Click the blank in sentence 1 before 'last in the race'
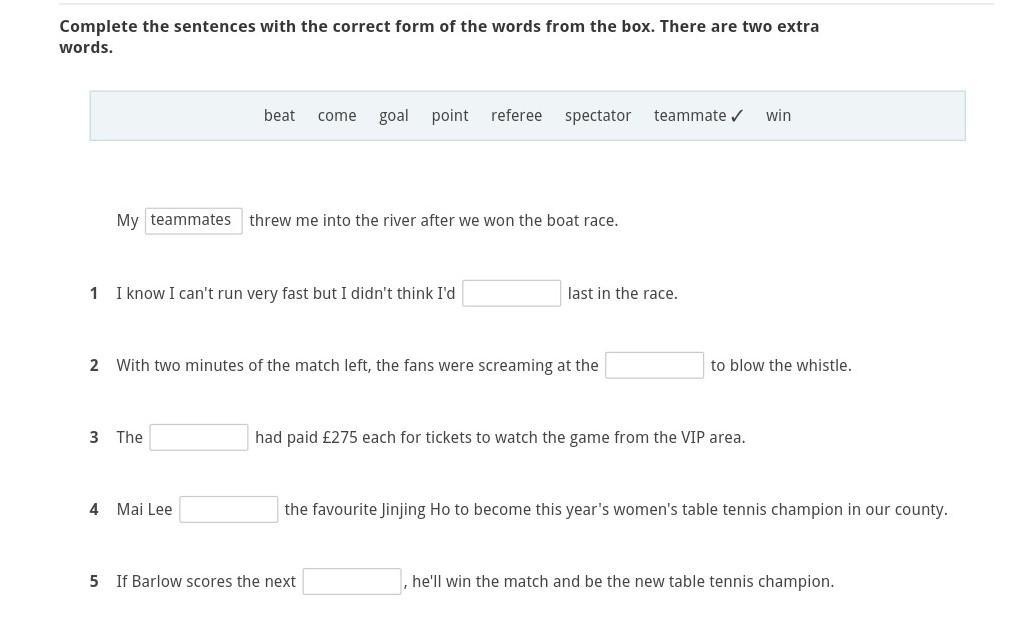 click(x=511, y=293)
